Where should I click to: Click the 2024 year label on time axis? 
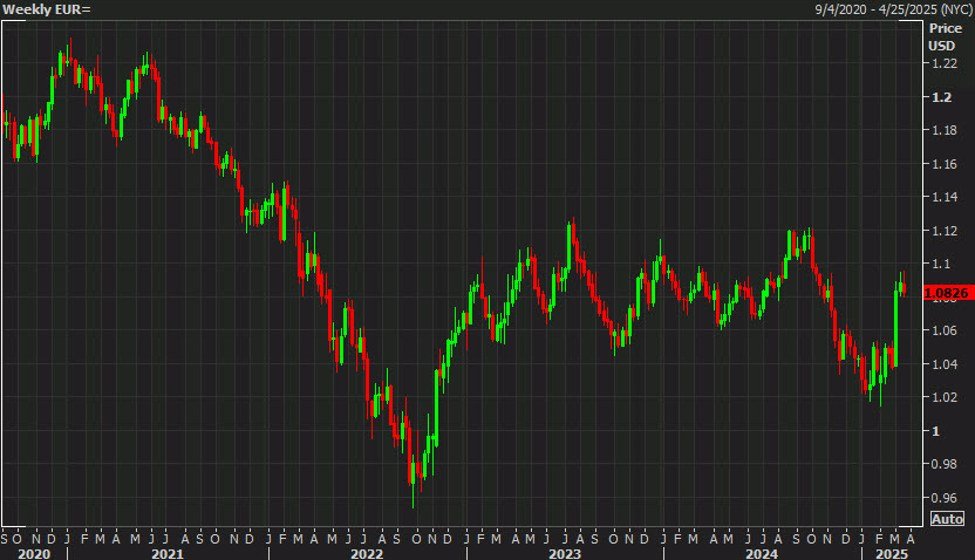tap(764, 552)
